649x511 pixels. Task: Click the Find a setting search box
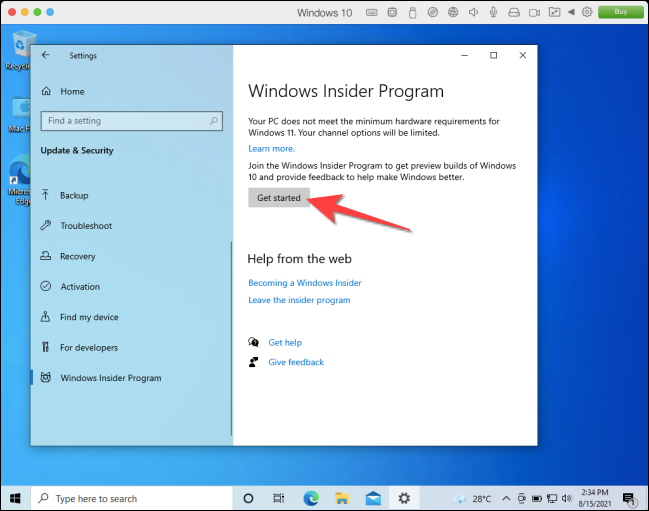pyautogui.click(x=130, y=121)
